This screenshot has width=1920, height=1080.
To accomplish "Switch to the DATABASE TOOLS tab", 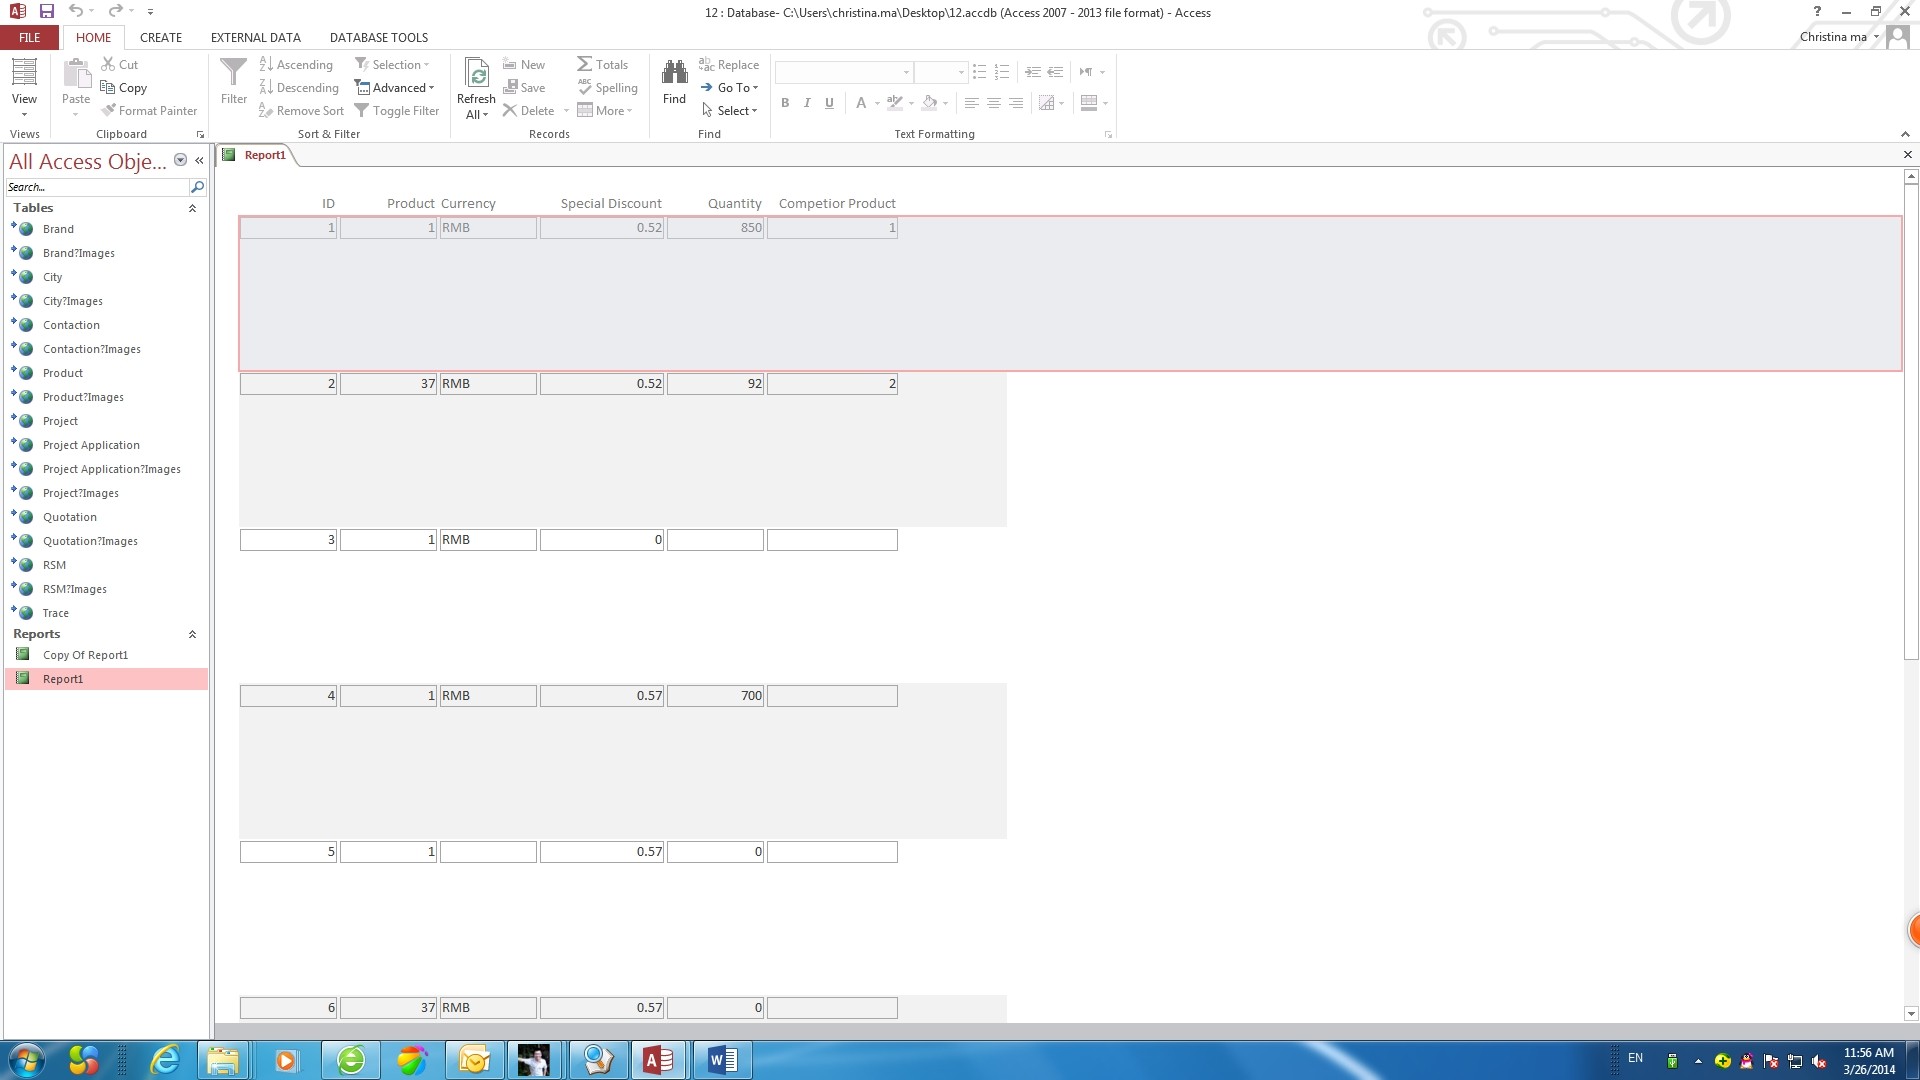I will 379,37.
